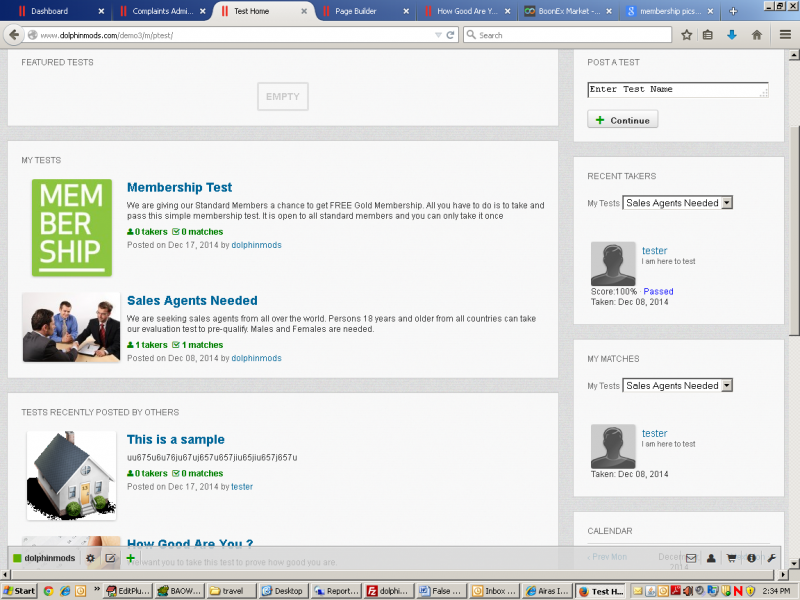The height and width of the screenshot is (600, 800).
Task: Open tester profile name in My Matches
Action: click(x=655, y=433)
